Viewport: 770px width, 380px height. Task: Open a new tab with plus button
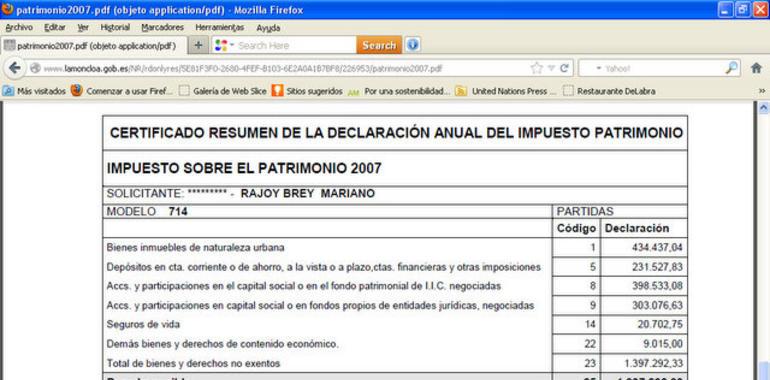click(198, 45)
